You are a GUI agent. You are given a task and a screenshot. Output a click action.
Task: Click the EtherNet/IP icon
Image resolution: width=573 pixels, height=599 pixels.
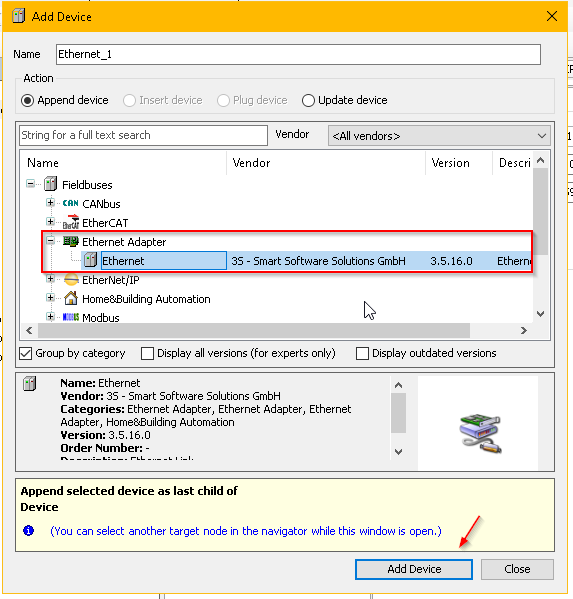71,280
